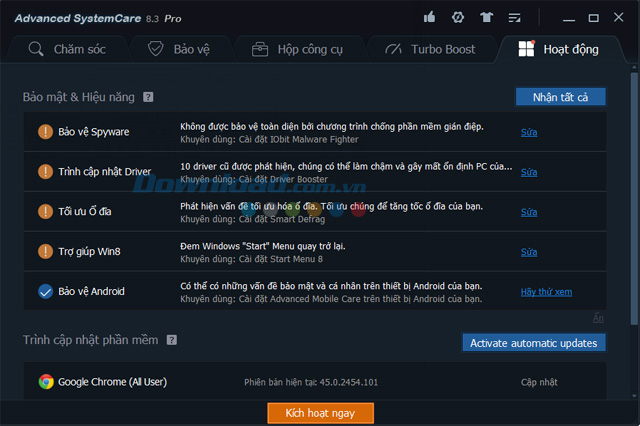Screen dimensions: 640x426
Task: Click the Google Chrome icon
Action: coord(46,382)
